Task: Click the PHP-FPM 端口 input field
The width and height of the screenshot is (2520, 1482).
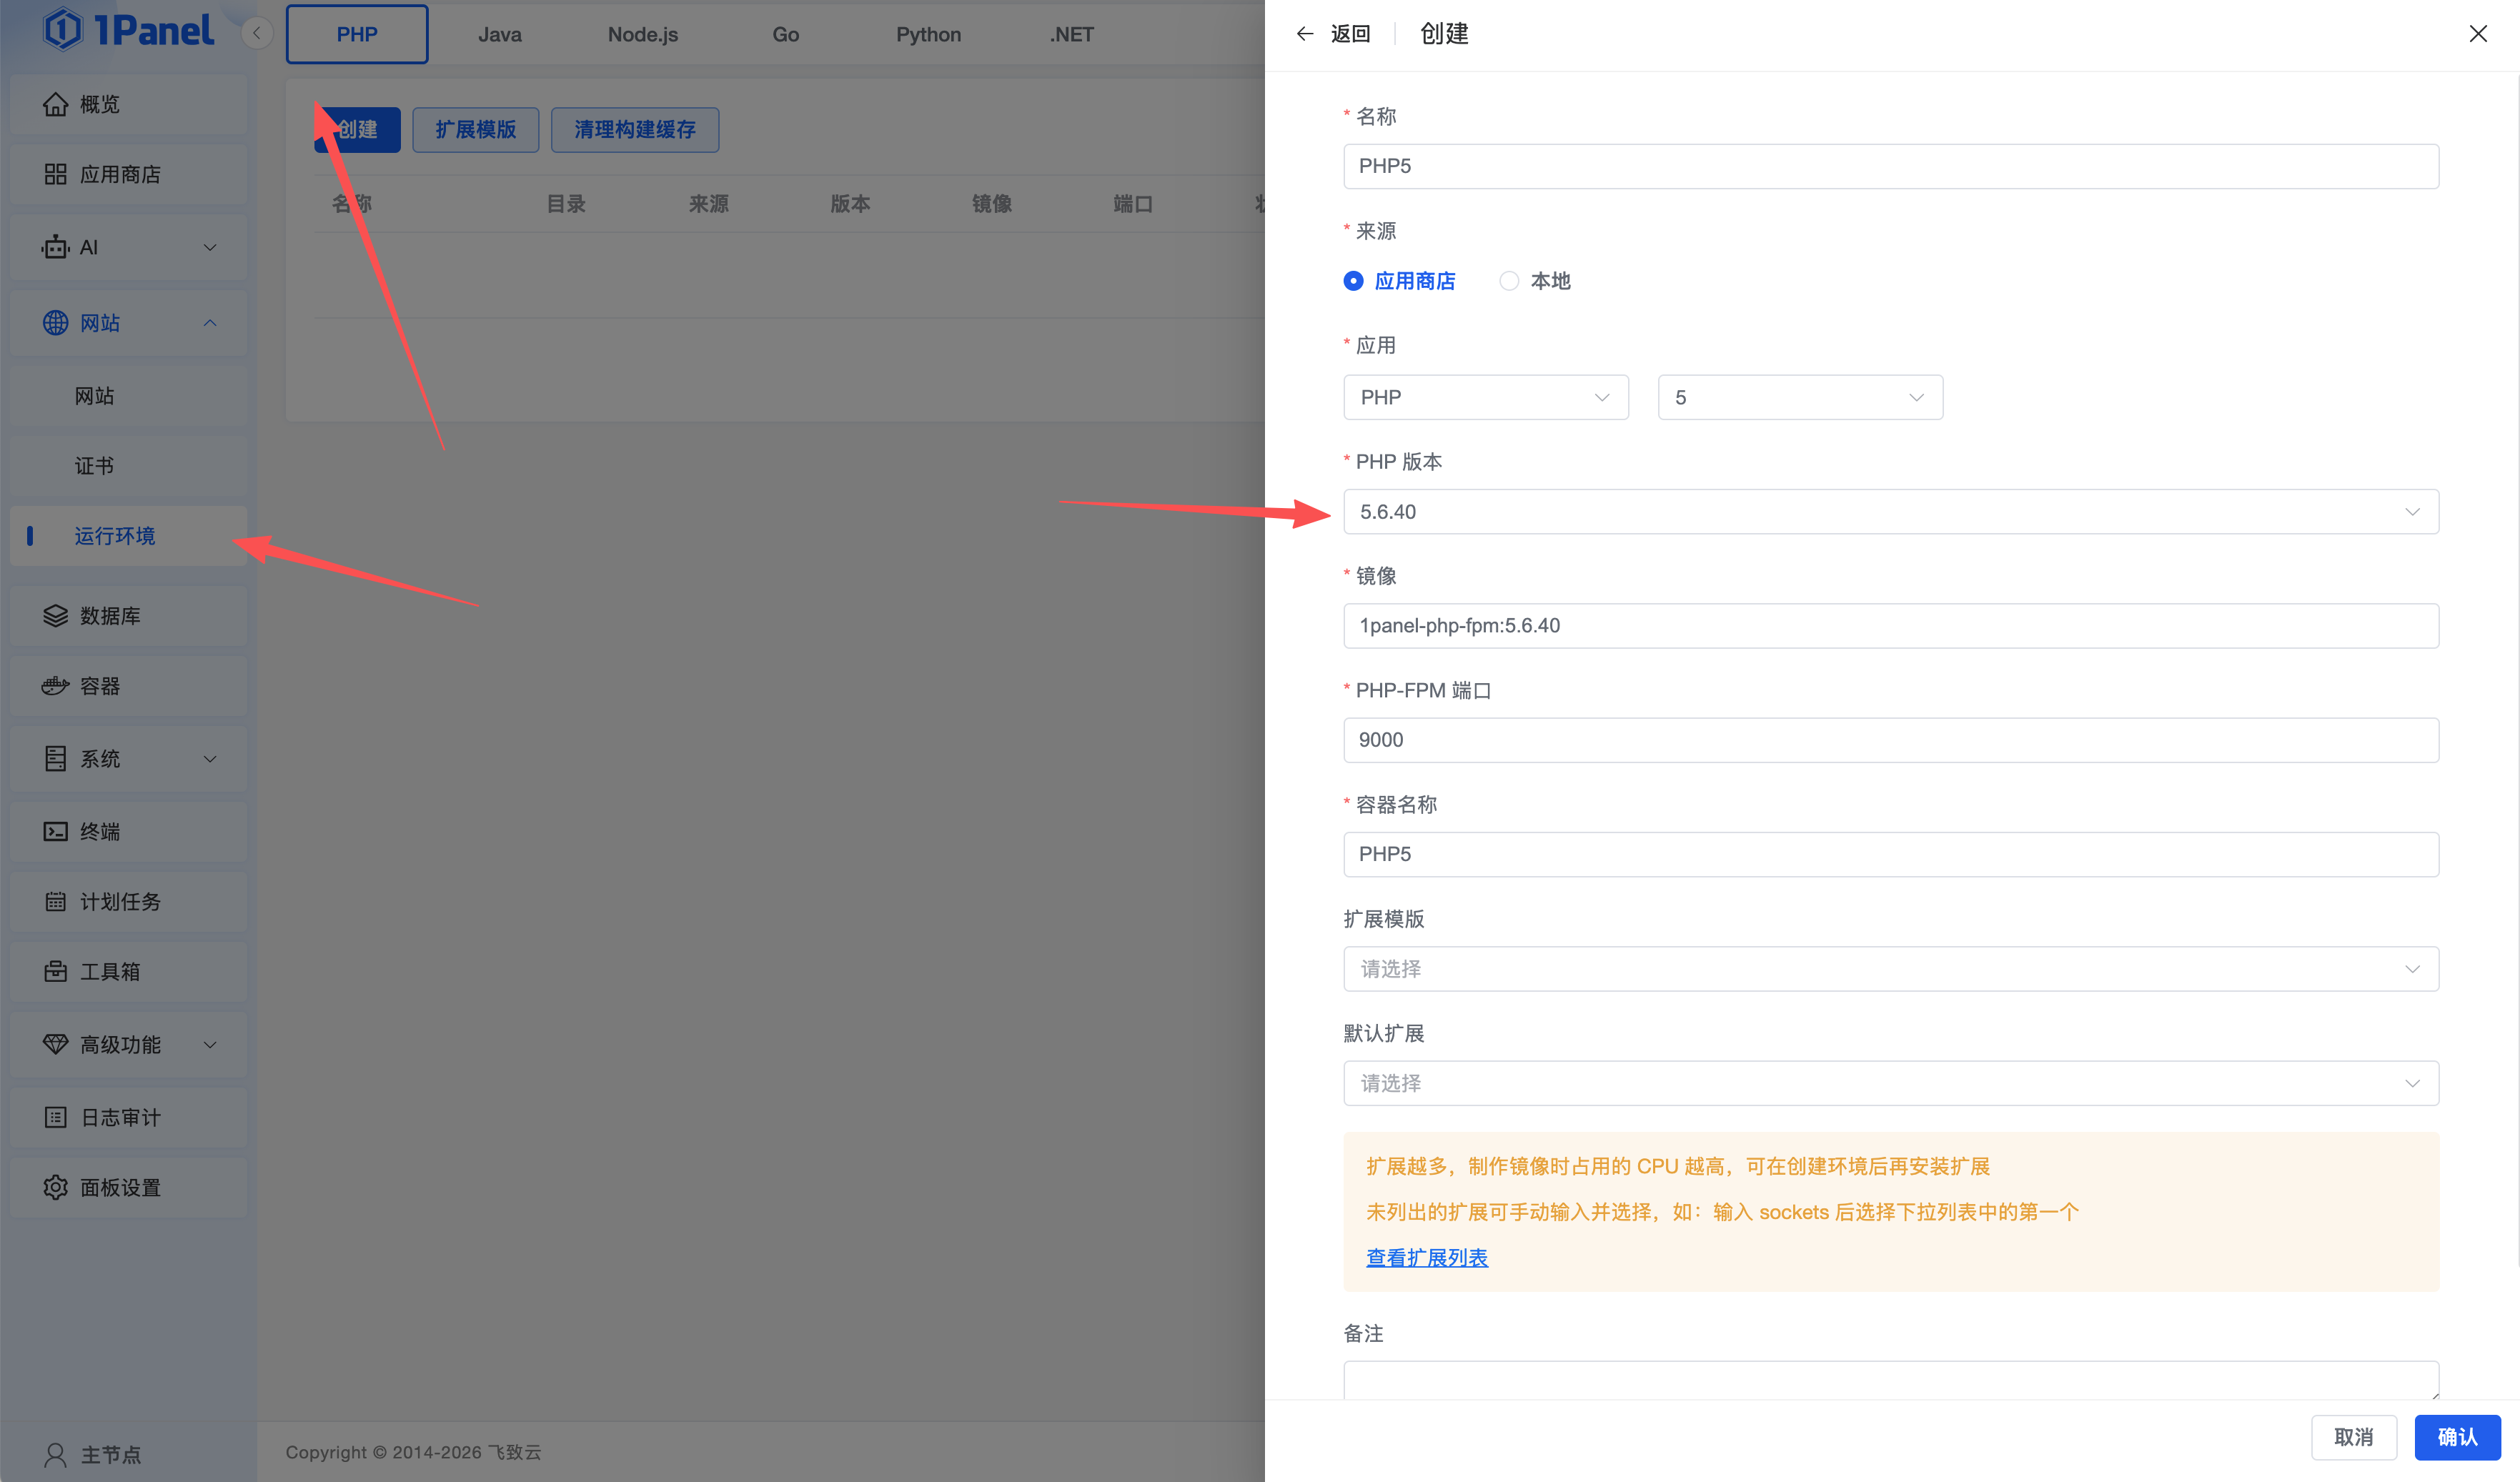Action: point(1890,740)
